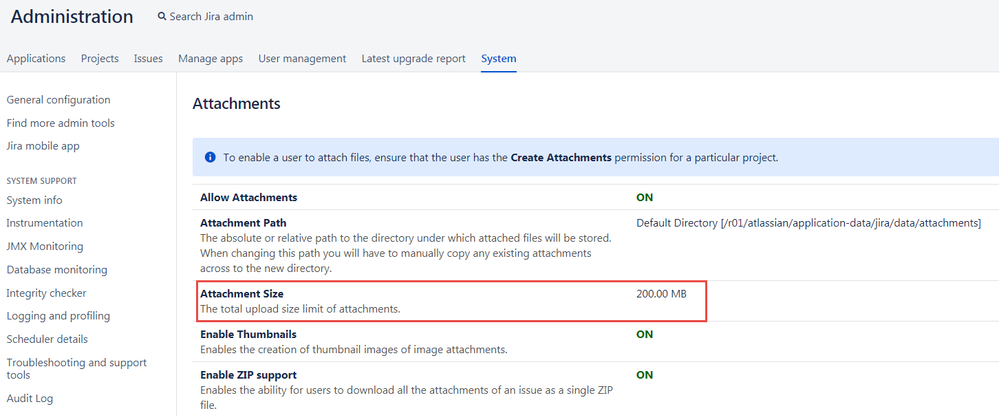The width and height of the screenshot is (999, 416).
Task: Click the single ZIP file description text
Action: [406, 397]
